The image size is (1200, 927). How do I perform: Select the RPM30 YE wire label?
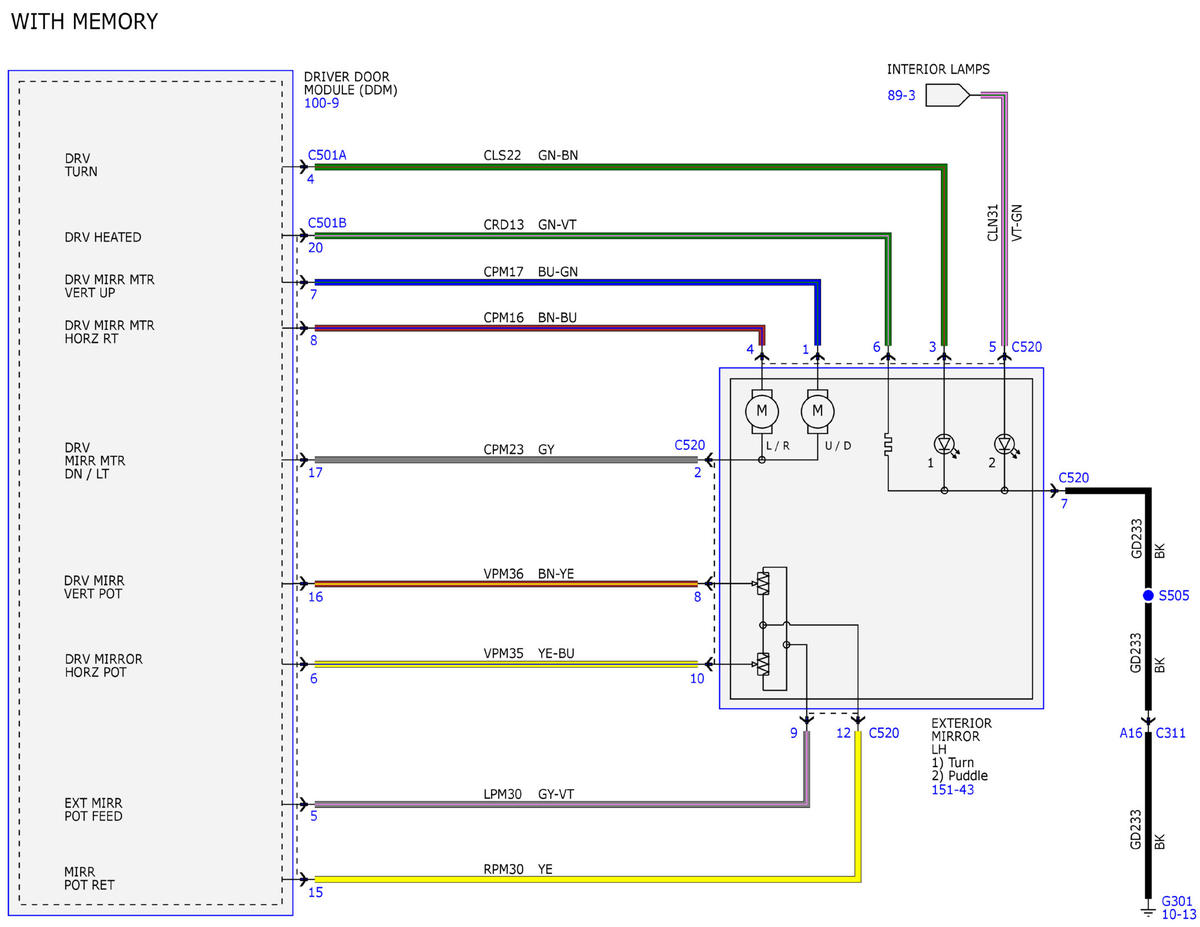[x=518, y=870]
